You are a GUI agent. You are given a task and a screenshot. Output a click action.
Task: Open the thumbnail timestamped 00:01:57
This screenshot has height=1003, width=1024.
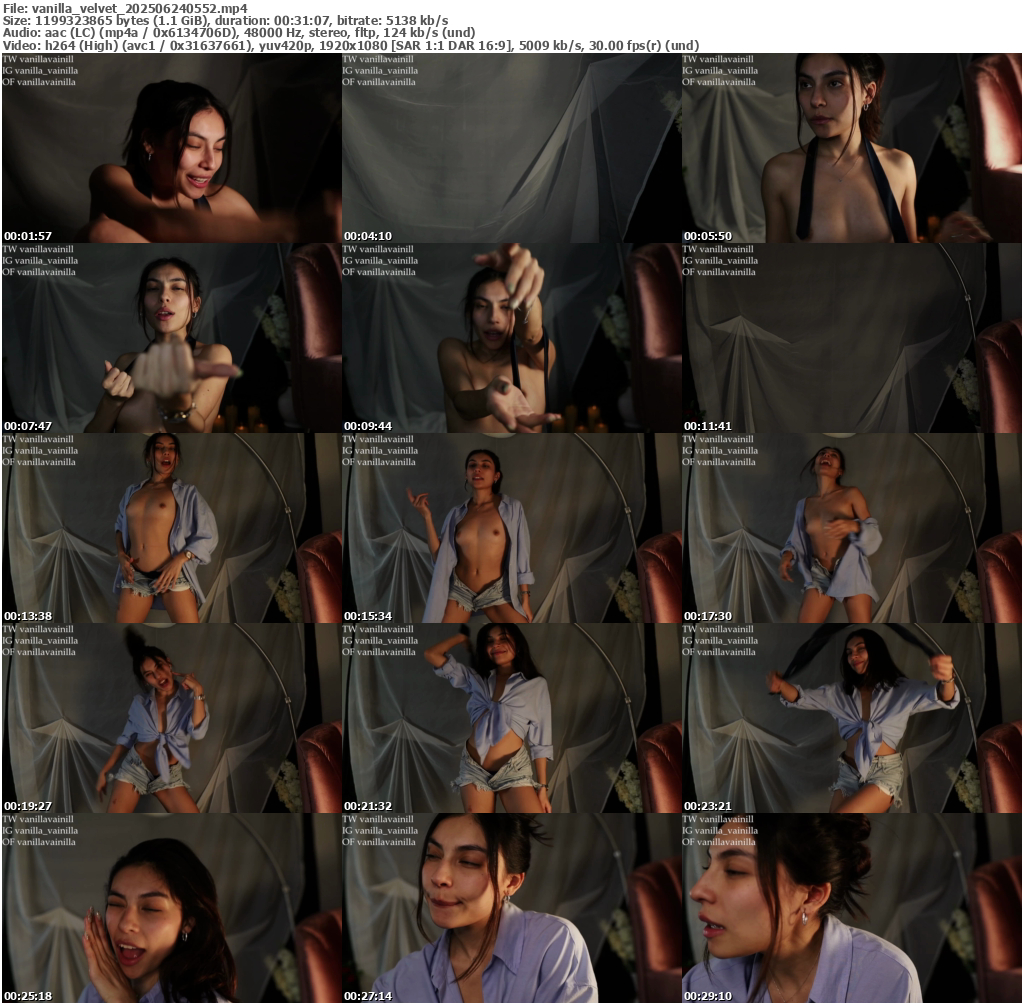pos(171,148)
